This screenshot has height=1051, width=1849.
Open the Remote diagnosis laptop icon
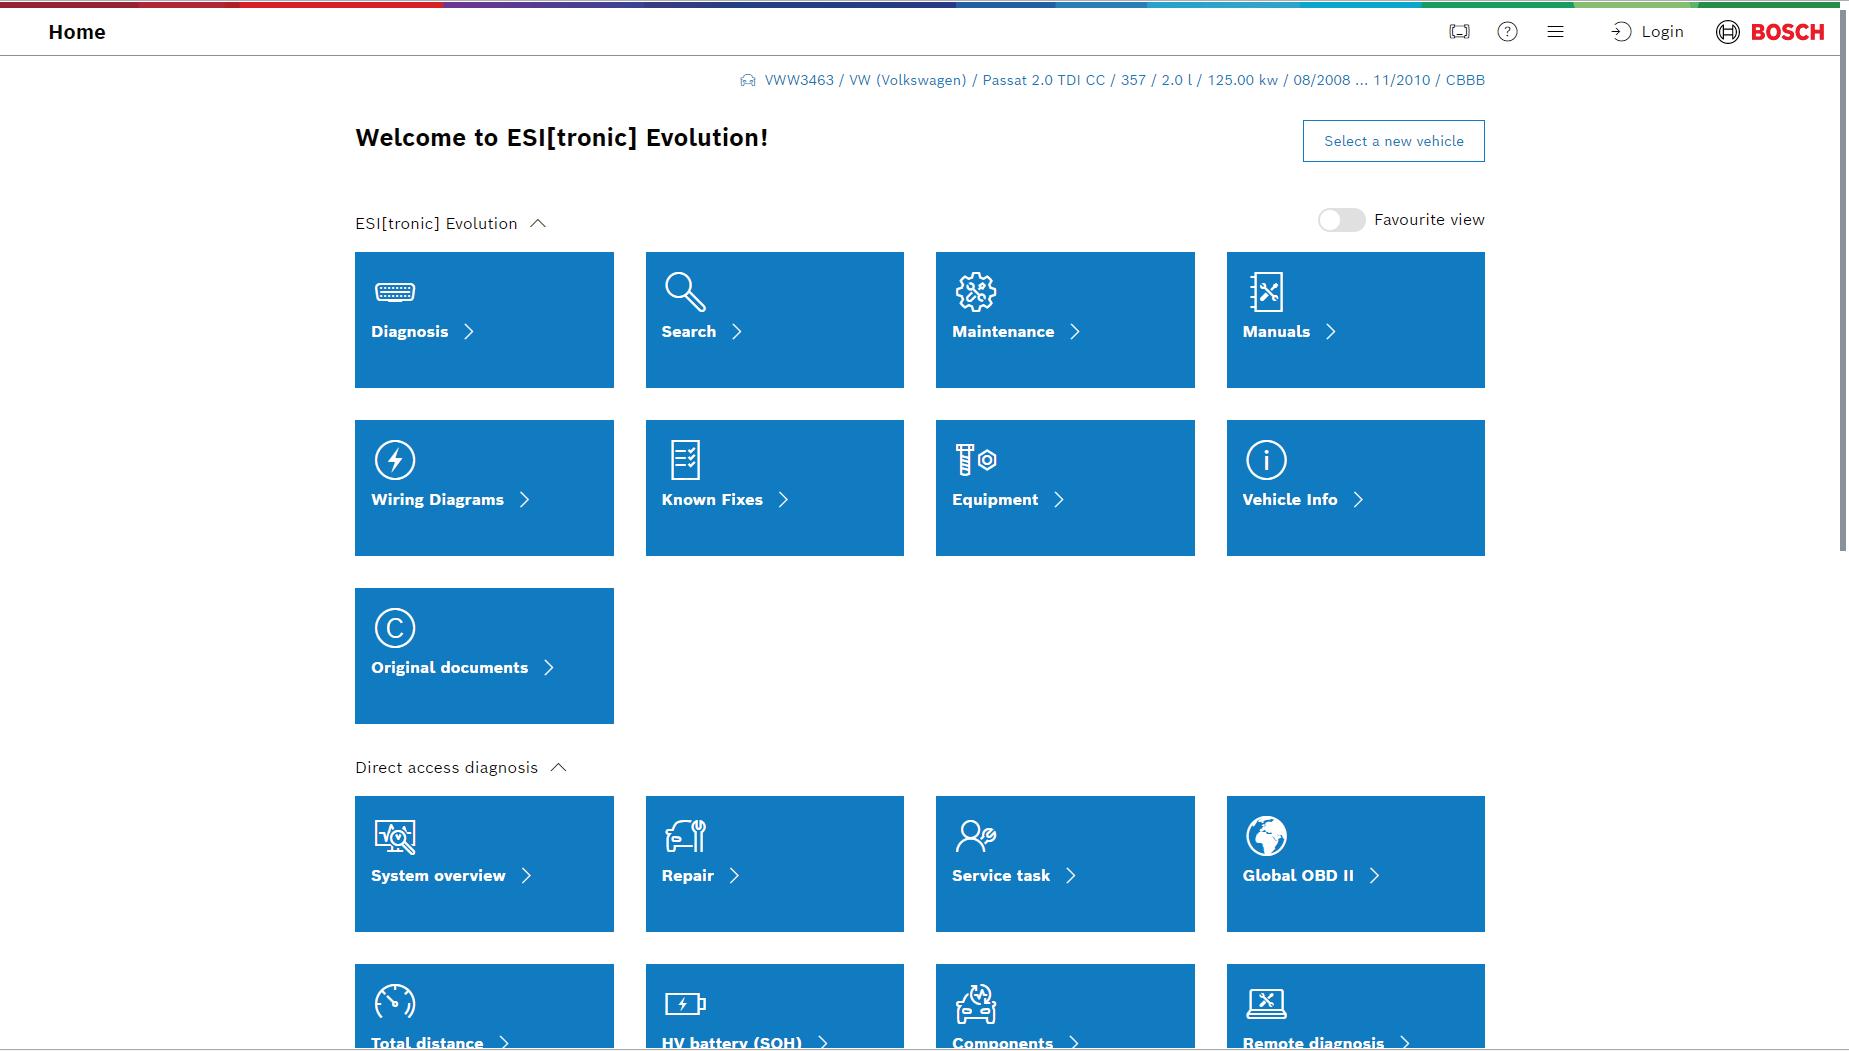pyautogui.click(x=1266, y=1003)
